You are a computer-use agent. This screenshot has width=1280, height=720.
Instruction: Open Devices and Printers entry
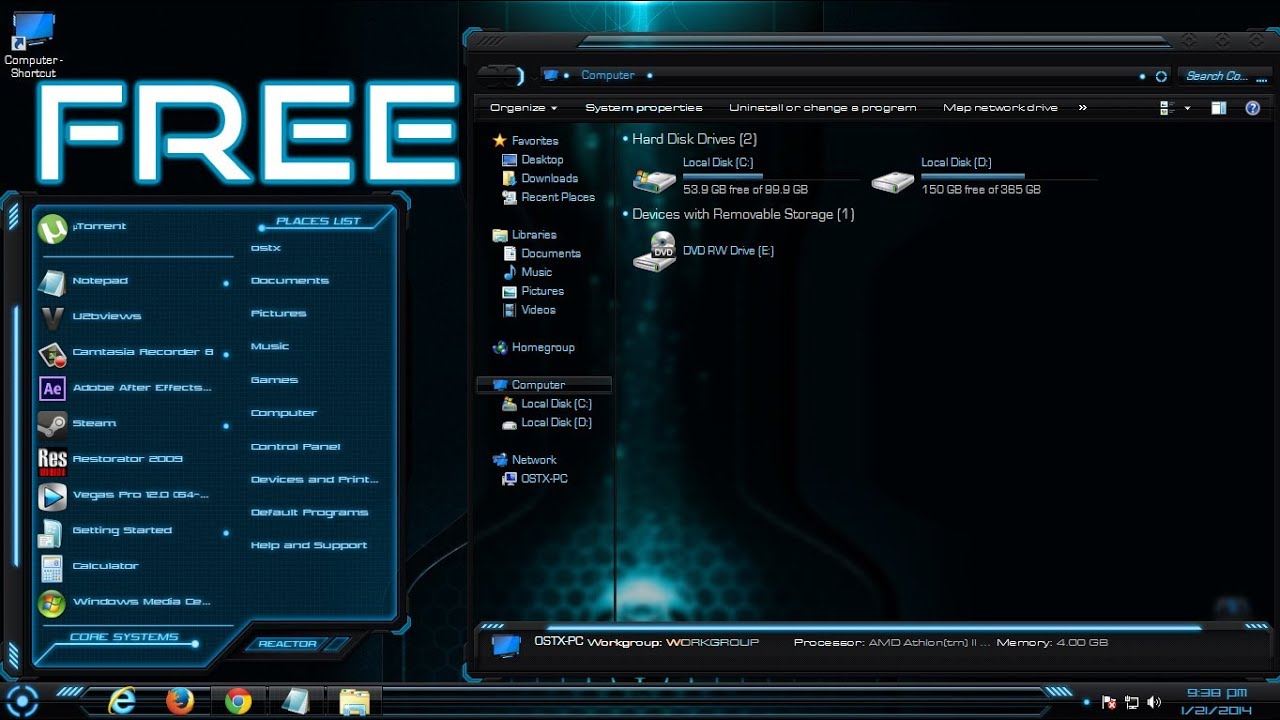(x=314, y=480)
